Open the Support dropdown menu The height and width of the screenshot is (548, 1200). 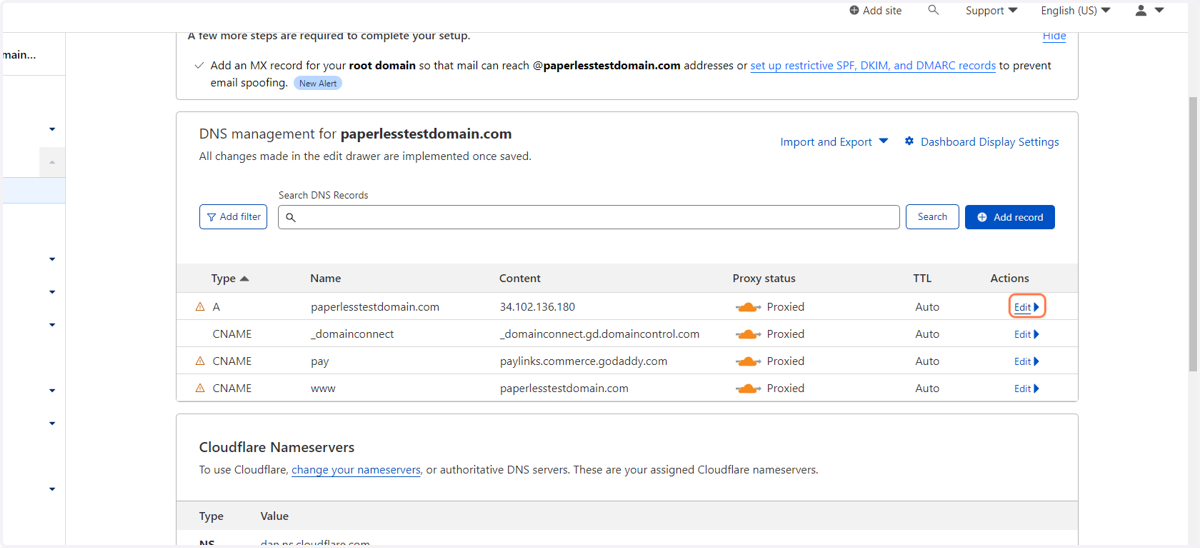(991, 10)
